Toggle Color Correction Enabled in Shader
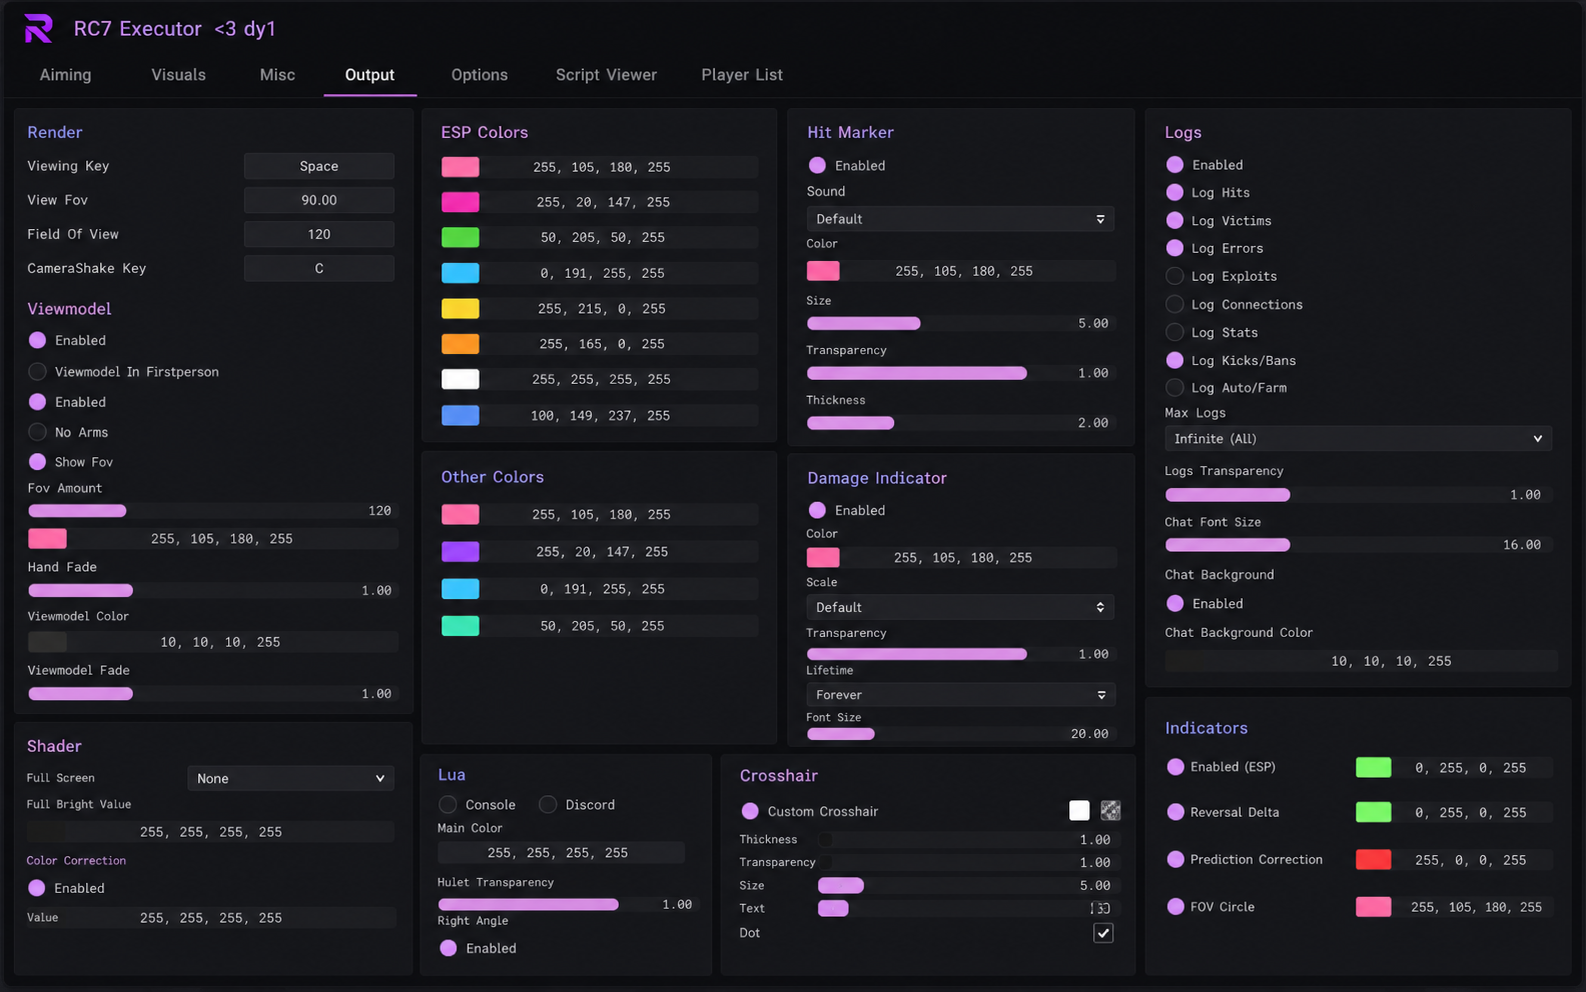This screenshot has width=1586, height=992. 37,888
